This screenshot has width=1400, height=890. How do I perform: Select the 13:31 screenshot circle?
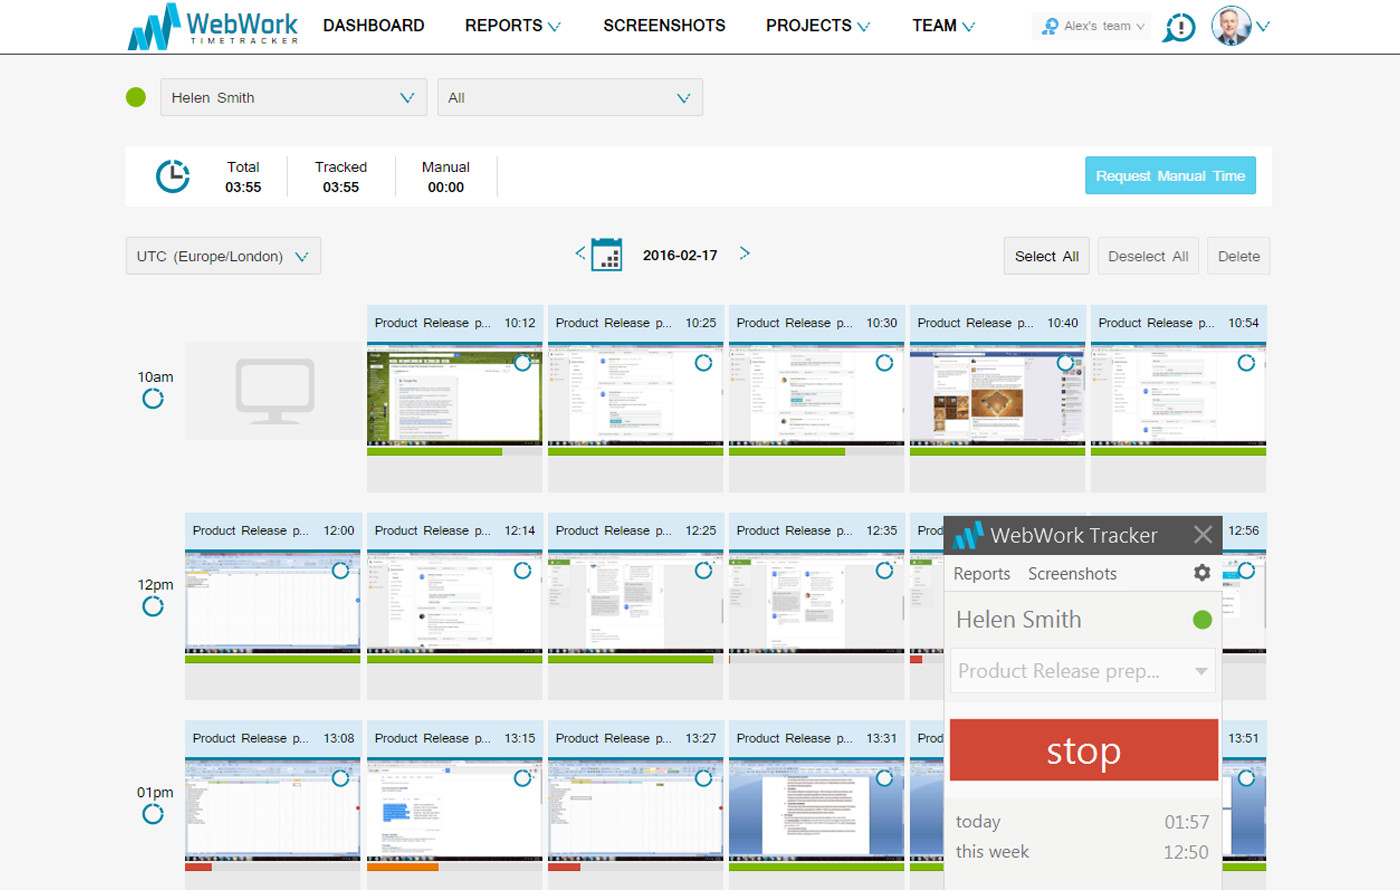pyautogui.click(x=884, y=778)
